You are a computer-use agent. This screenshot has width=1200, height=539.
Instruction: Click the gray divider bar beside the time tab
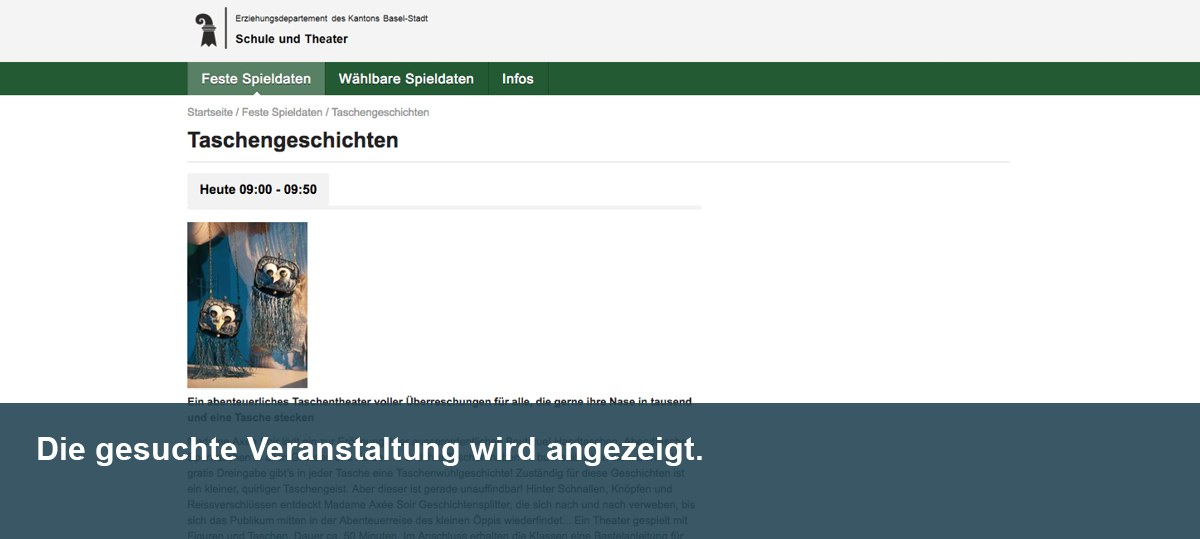[x=515, y=207]
